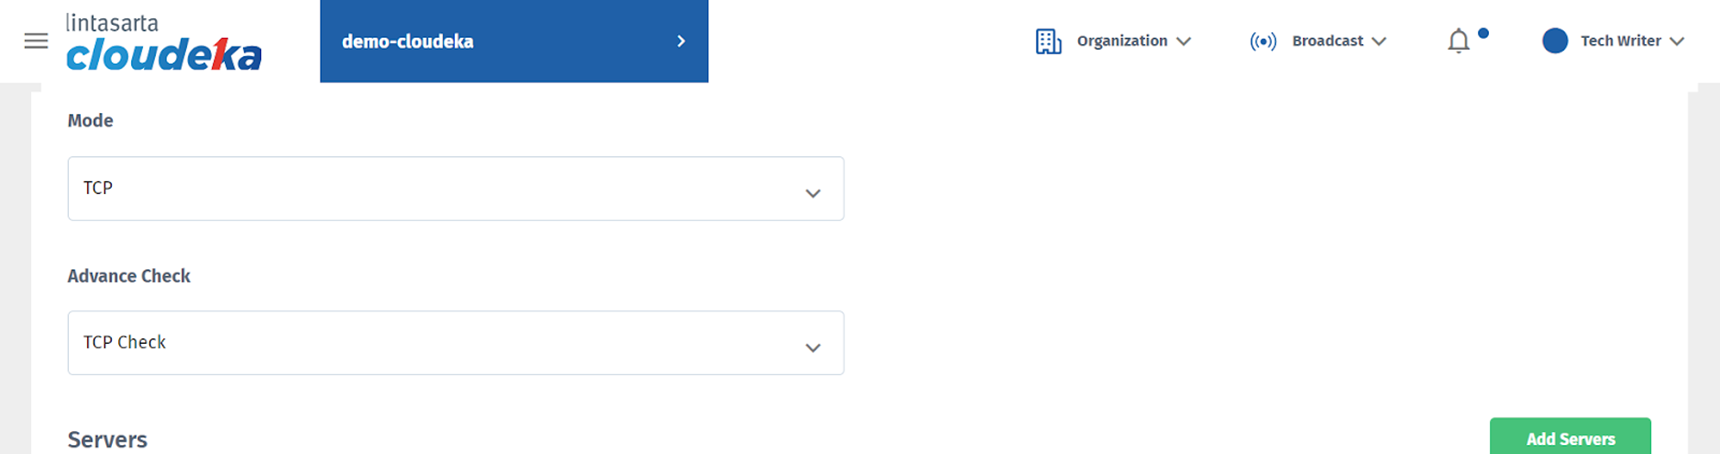This screenshot has width=1720, height=454.
Task: Expand the Organization dropdown chevron
Action: [1184, 41]
